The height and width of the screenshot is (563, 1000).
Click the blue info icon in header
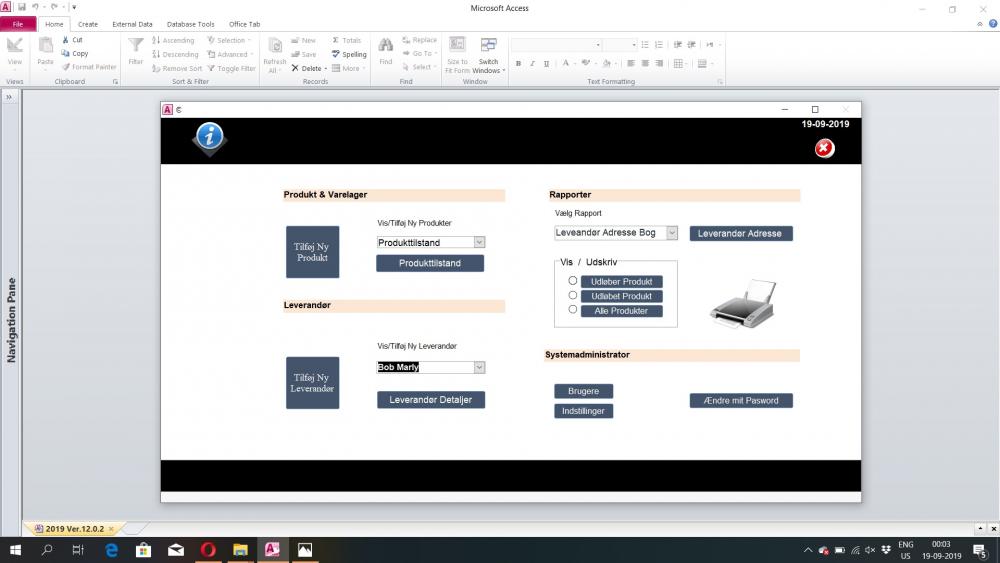[x=209, y=137]
